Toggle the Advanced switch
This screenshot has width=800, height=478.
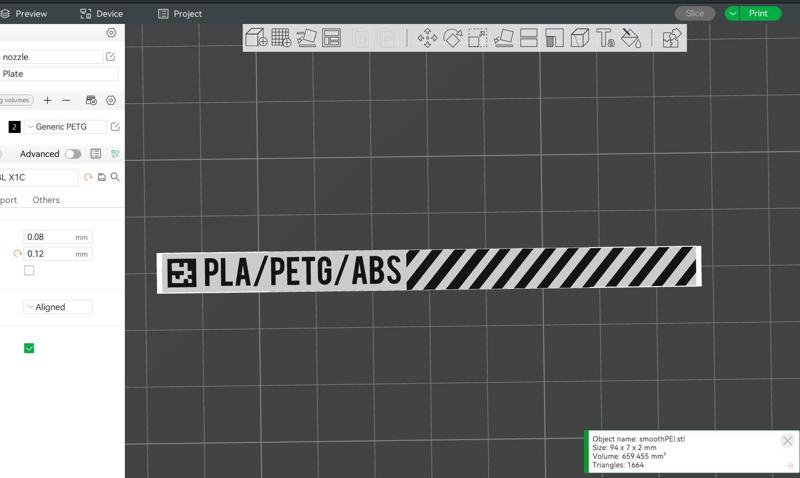(x=73, y=154)
